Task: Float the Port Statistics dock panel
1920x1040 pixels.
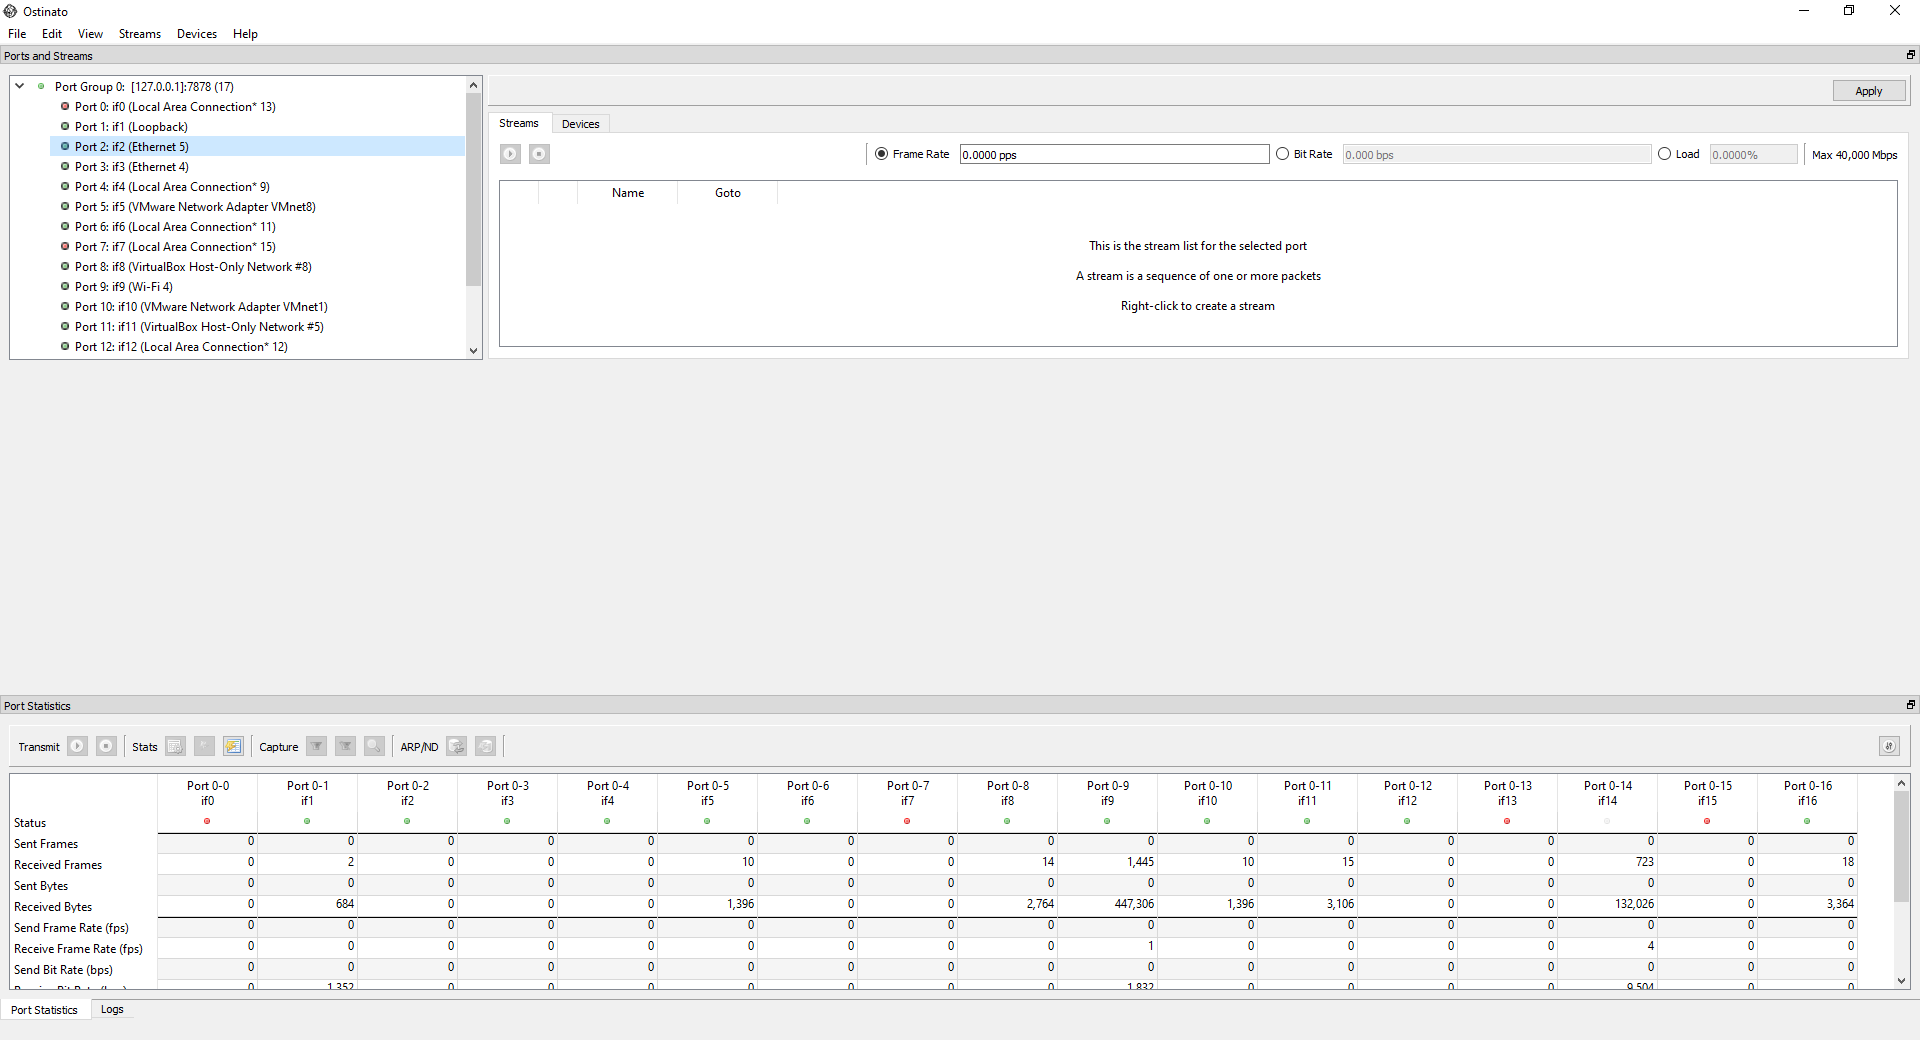Action: click(x=1910, y=705)
